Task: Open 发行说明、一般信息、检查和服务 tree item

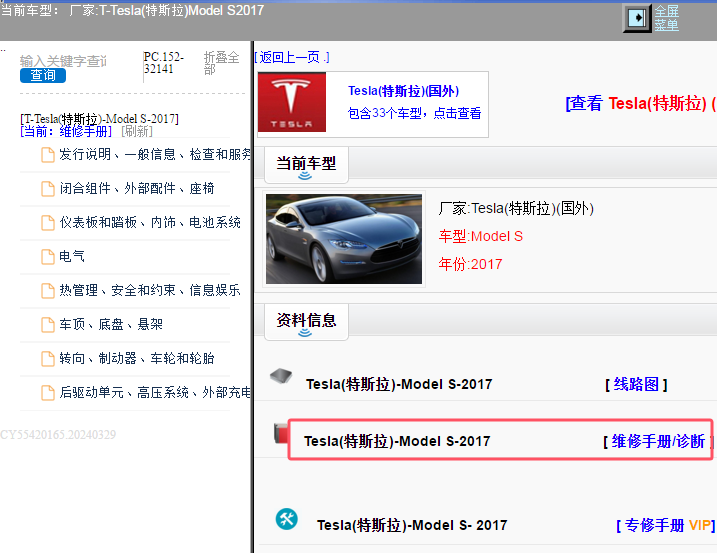Action: (155, 154)
